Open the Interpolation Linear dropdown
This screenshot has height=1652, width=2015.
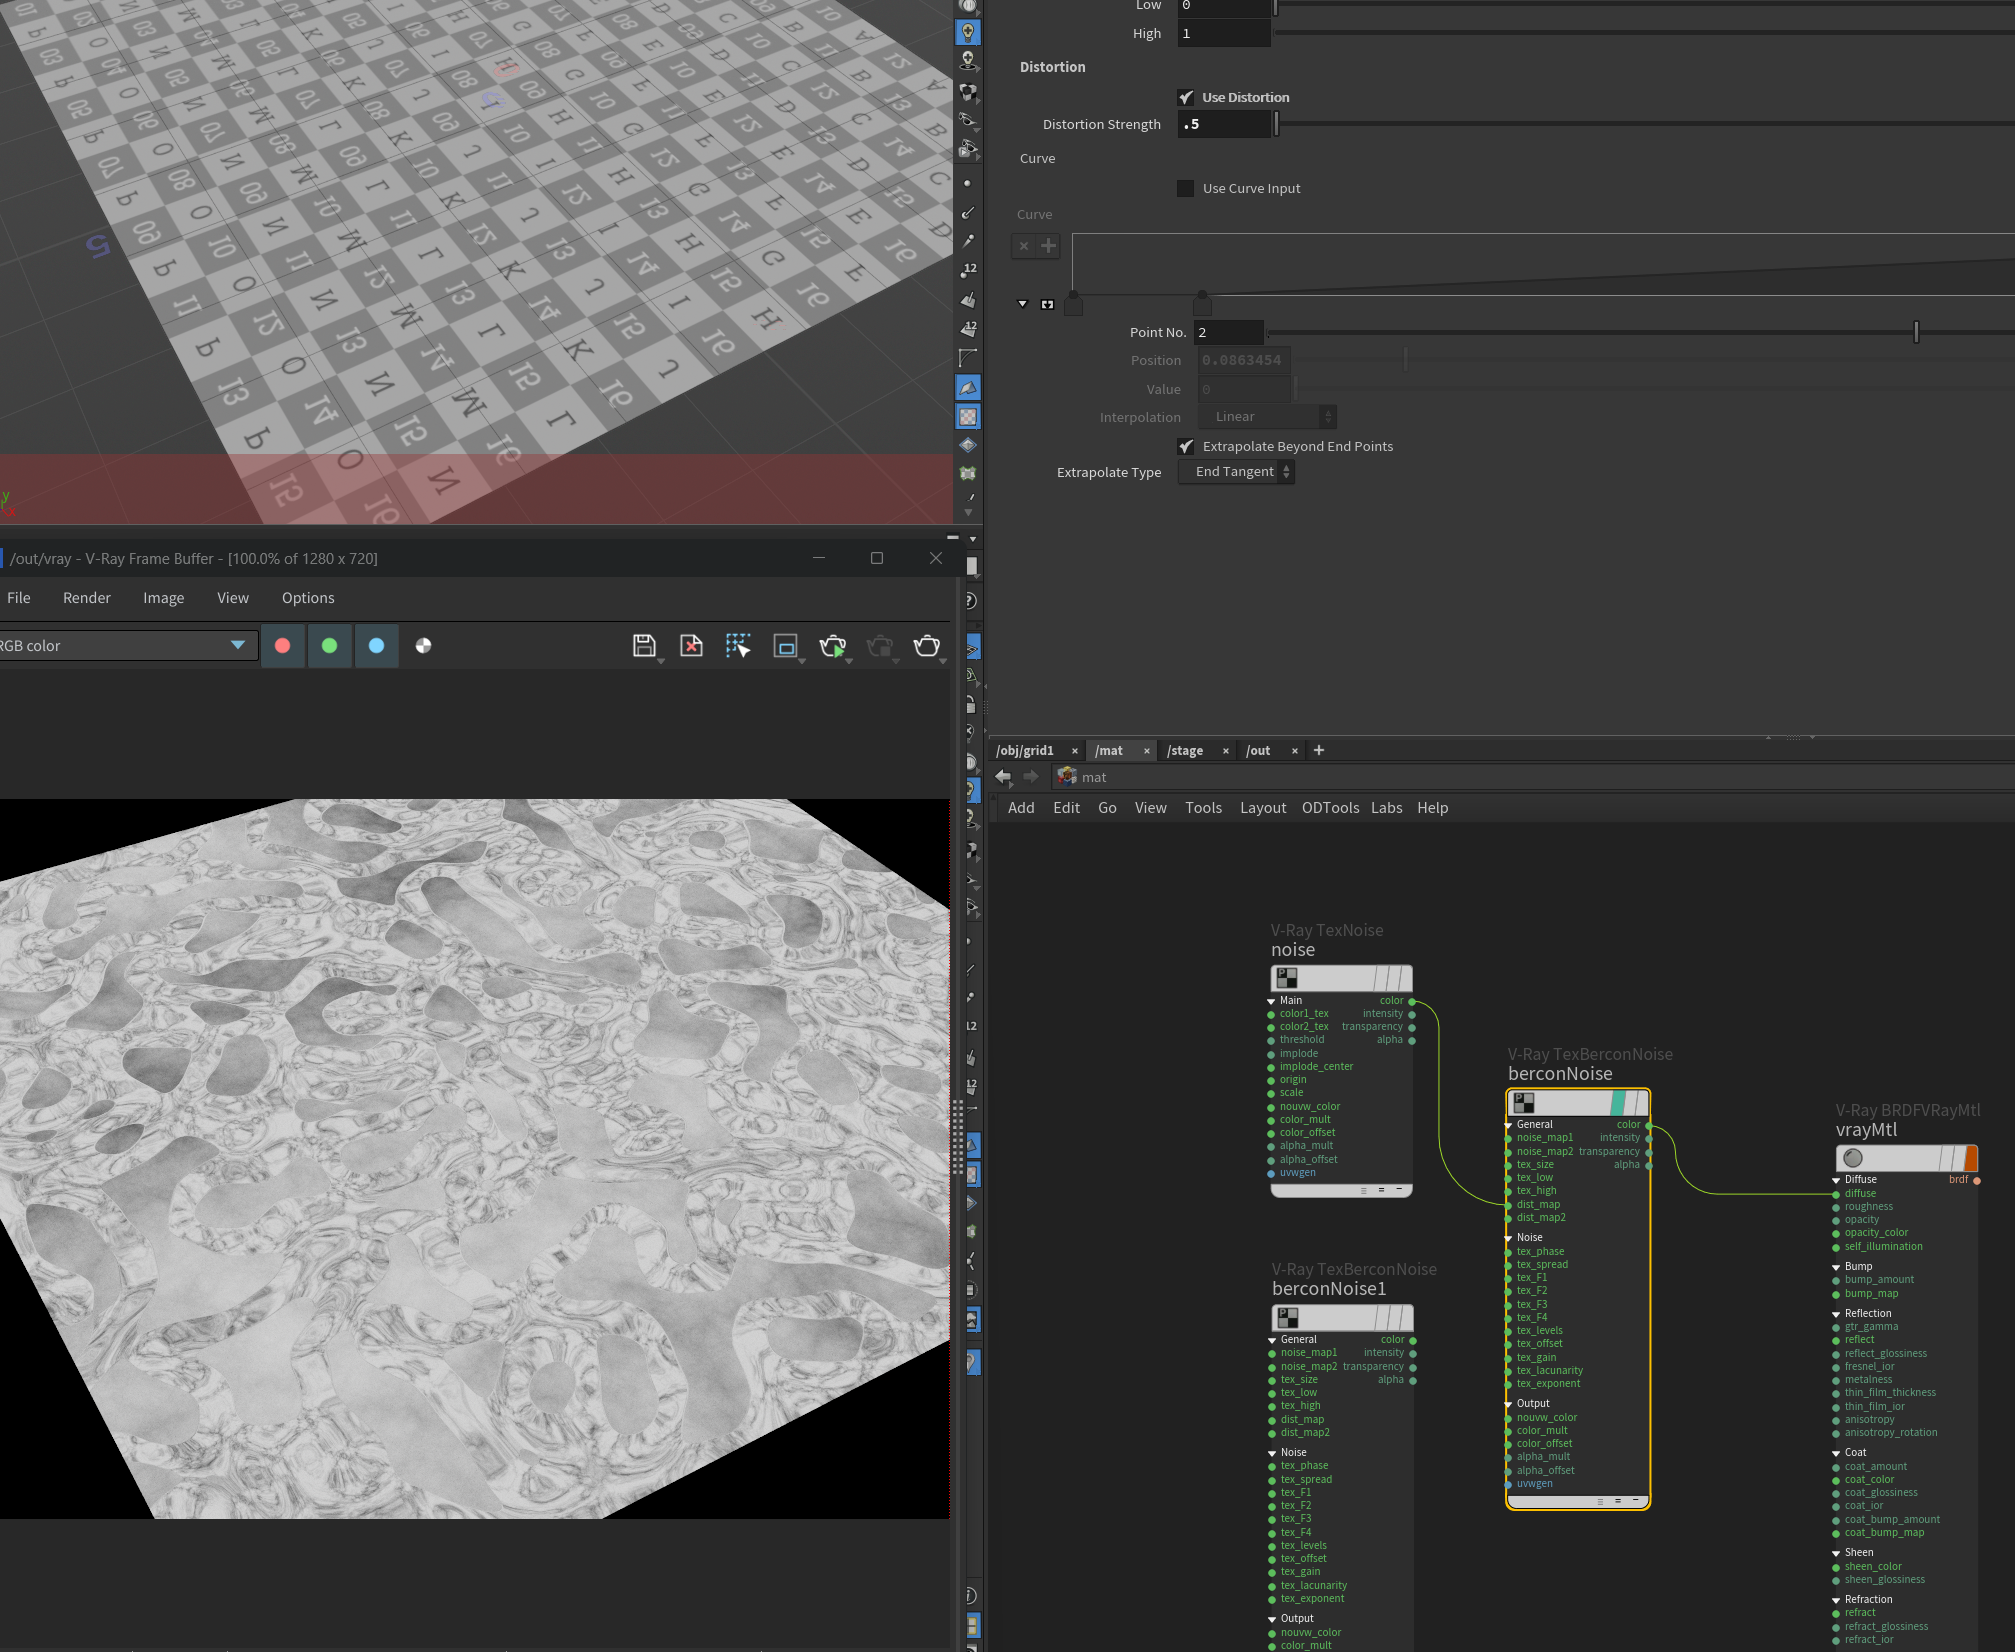[x=1267, y=417]
